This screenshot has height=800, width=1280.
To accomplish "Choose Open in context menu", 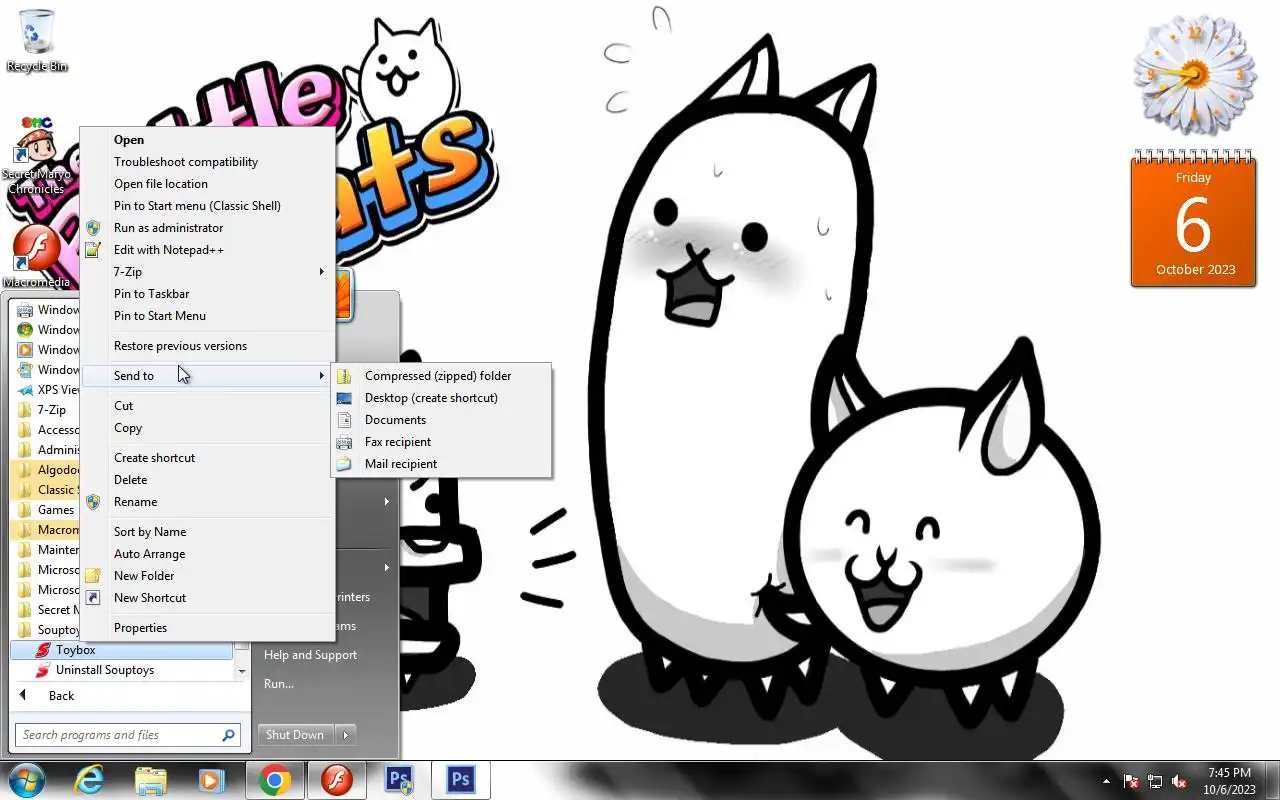I will tap(207, 140).
